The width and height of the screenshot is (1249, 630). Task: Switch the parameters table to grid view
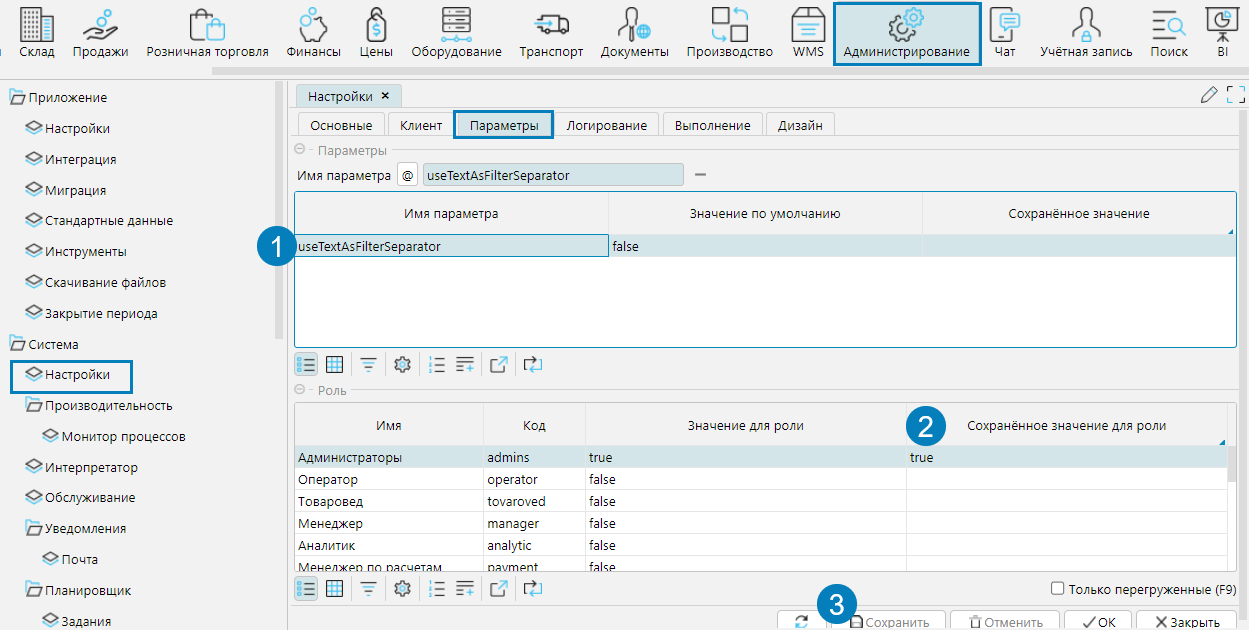pos(335,365)
